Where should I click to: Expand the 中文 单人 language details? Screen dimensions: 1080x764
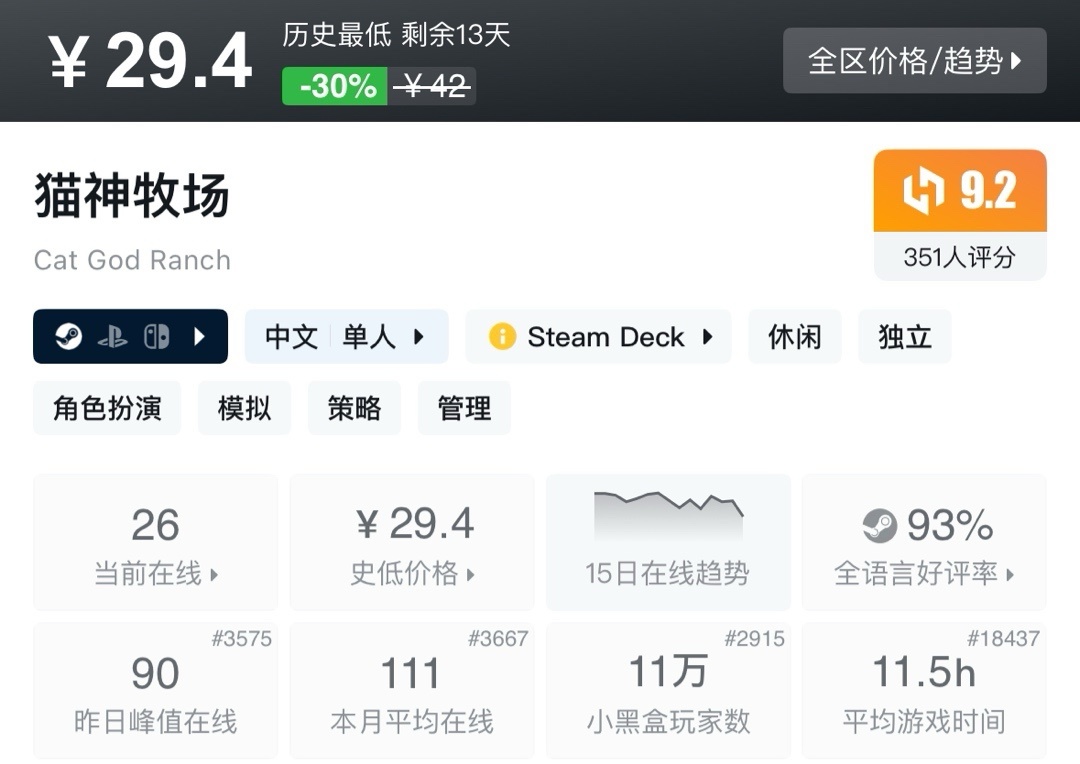click(x=346, y=337)
